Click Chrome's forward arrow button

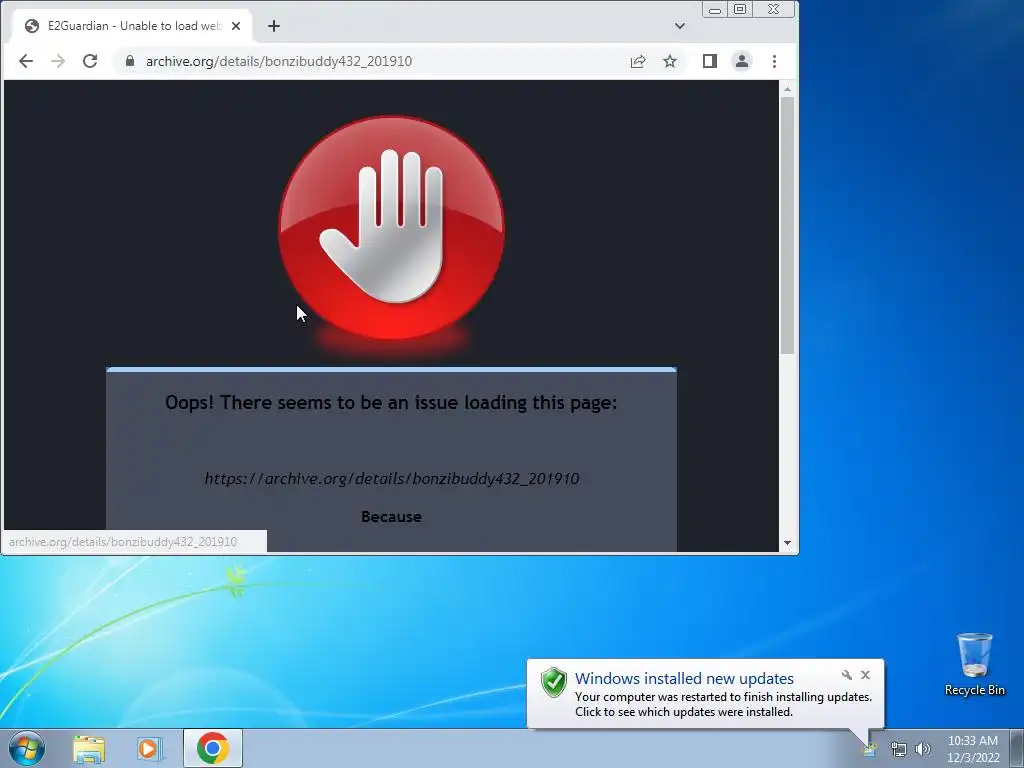[57, 61]
